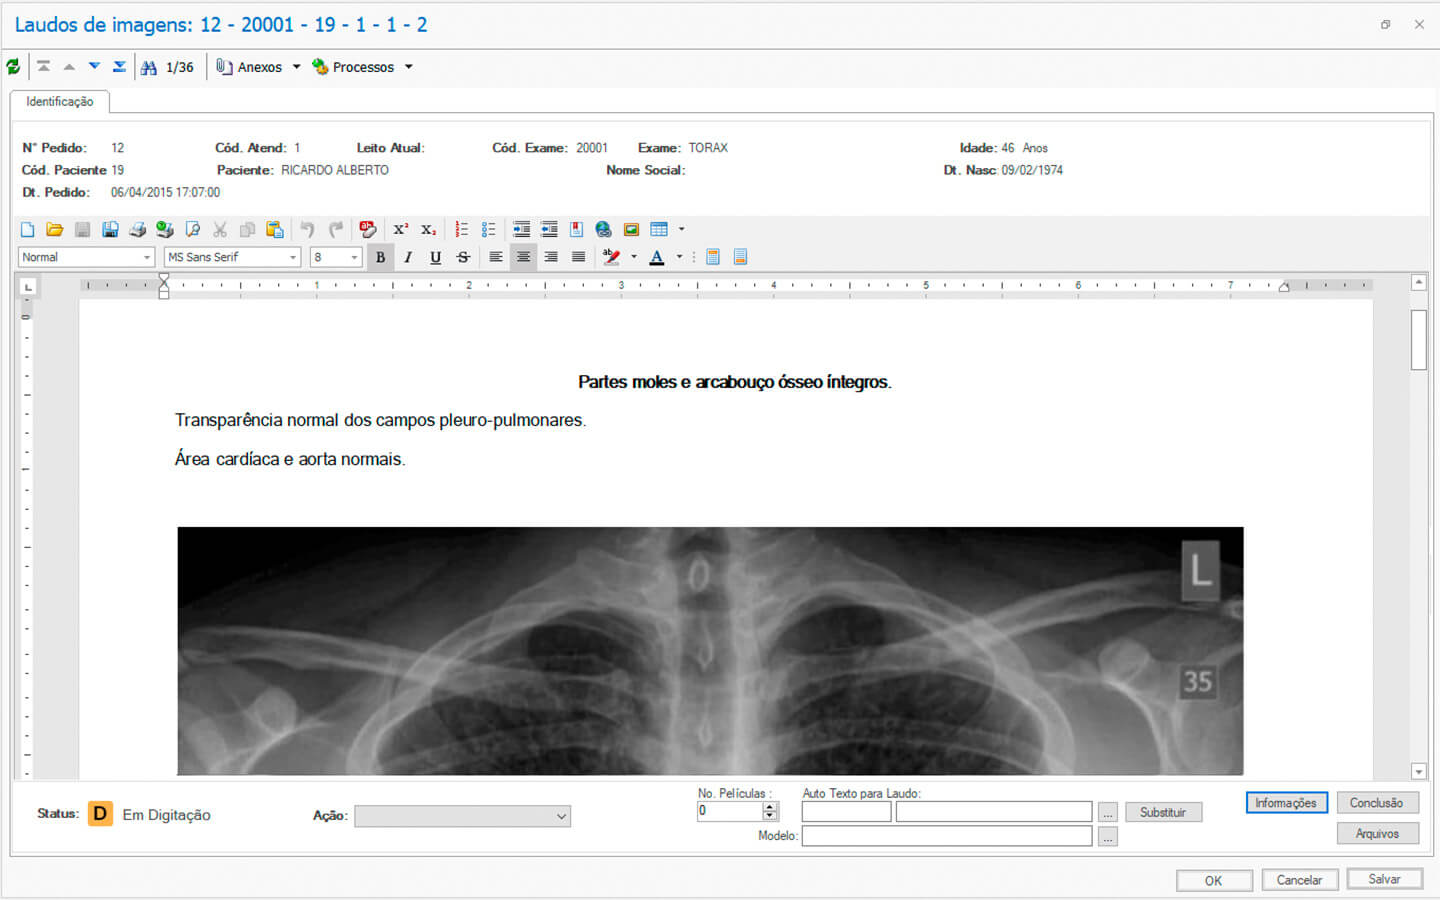Click the green refresh icon
The width and height of the screenshot is (1440, 900).
coord(13,67)
